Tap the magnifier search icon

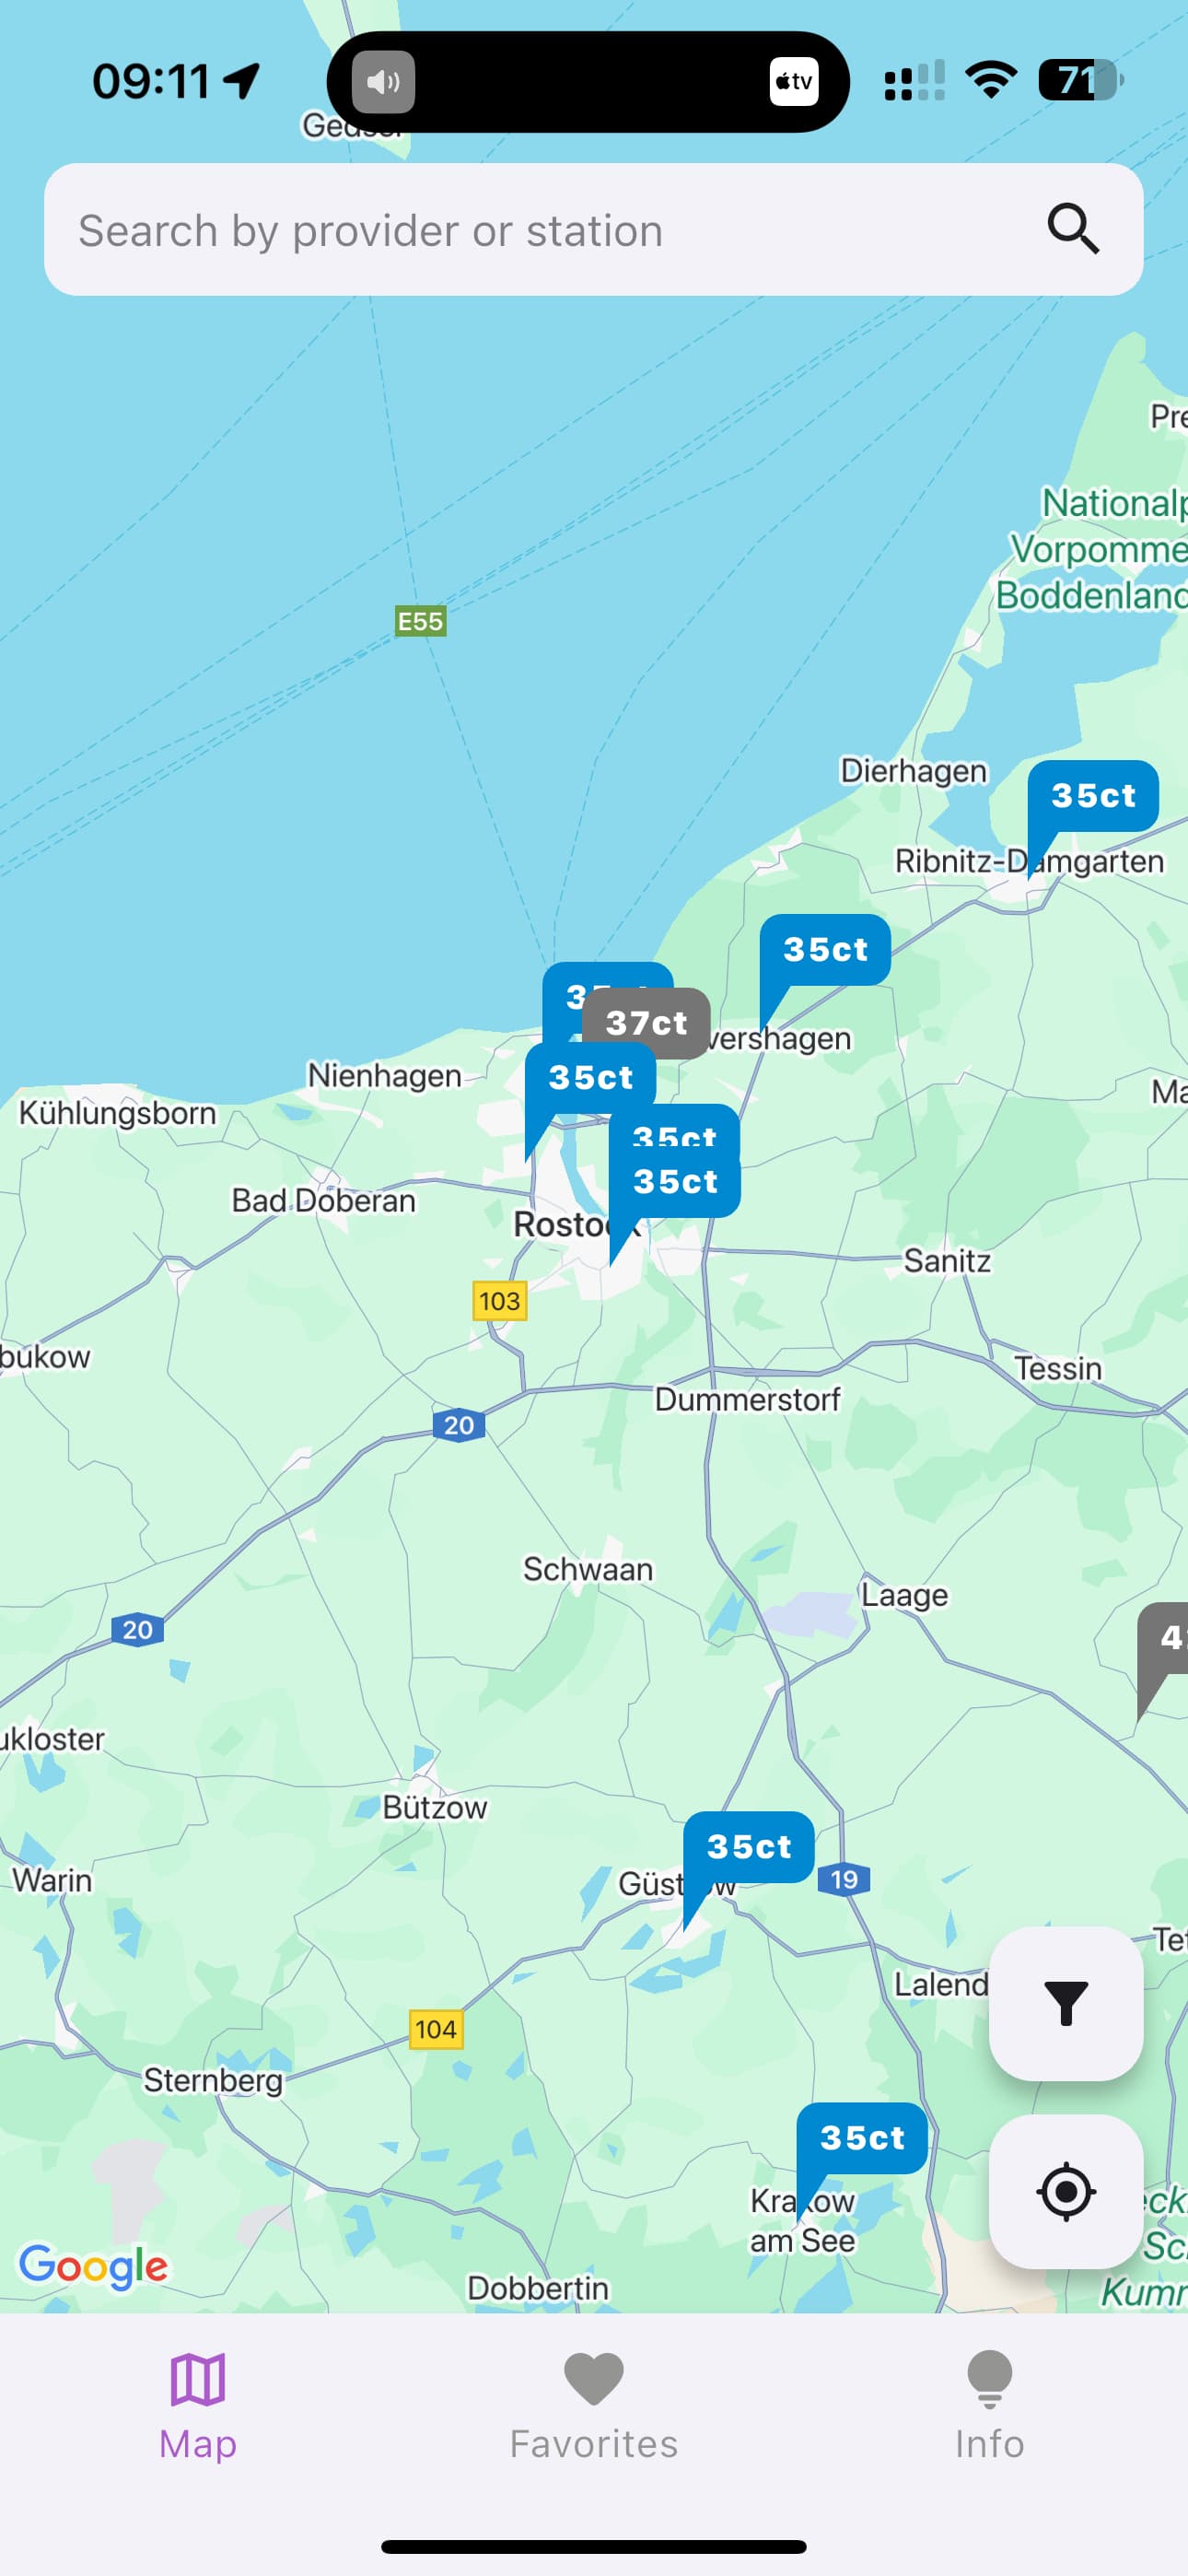[1073, 229]
